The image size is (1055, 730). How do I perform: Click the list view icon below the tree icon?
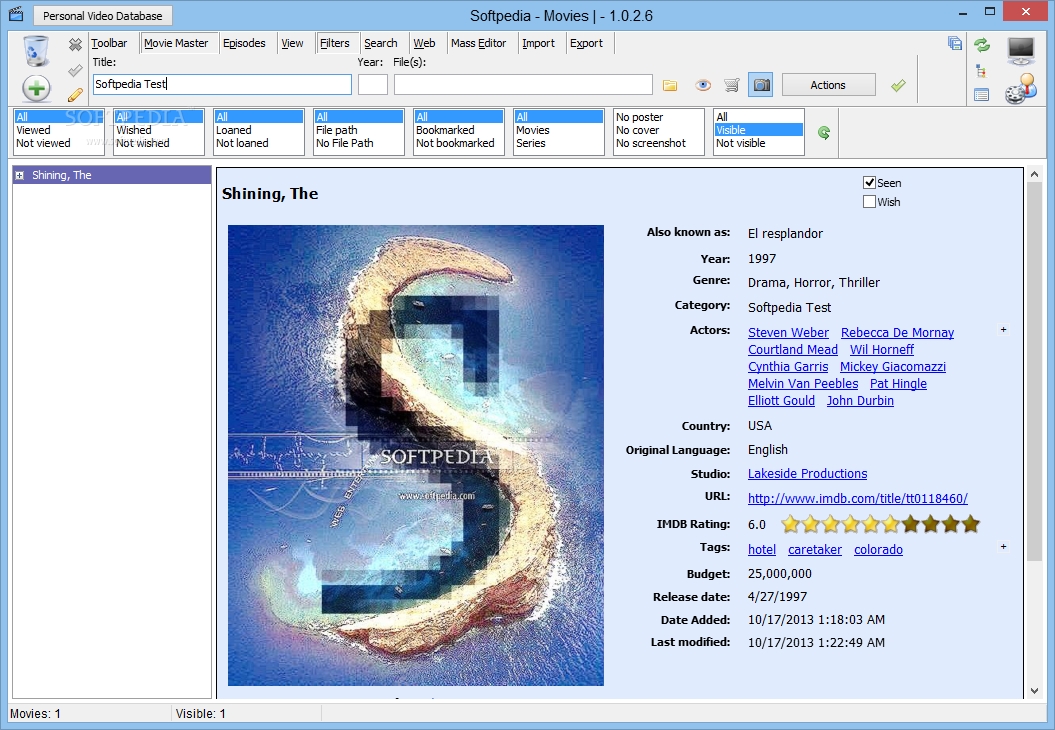tap(982, 95)
